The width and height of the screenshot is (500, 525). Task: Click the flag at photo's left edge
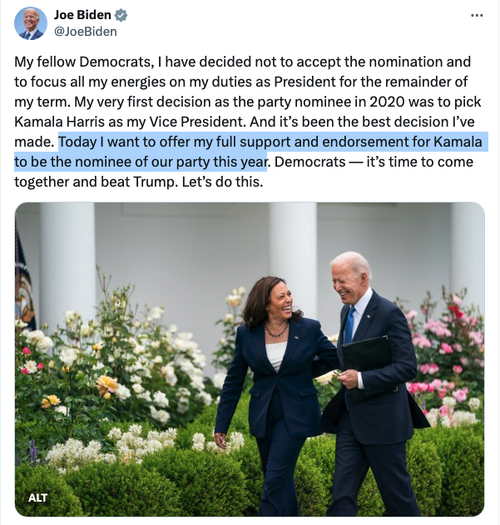tap(24, 281)
